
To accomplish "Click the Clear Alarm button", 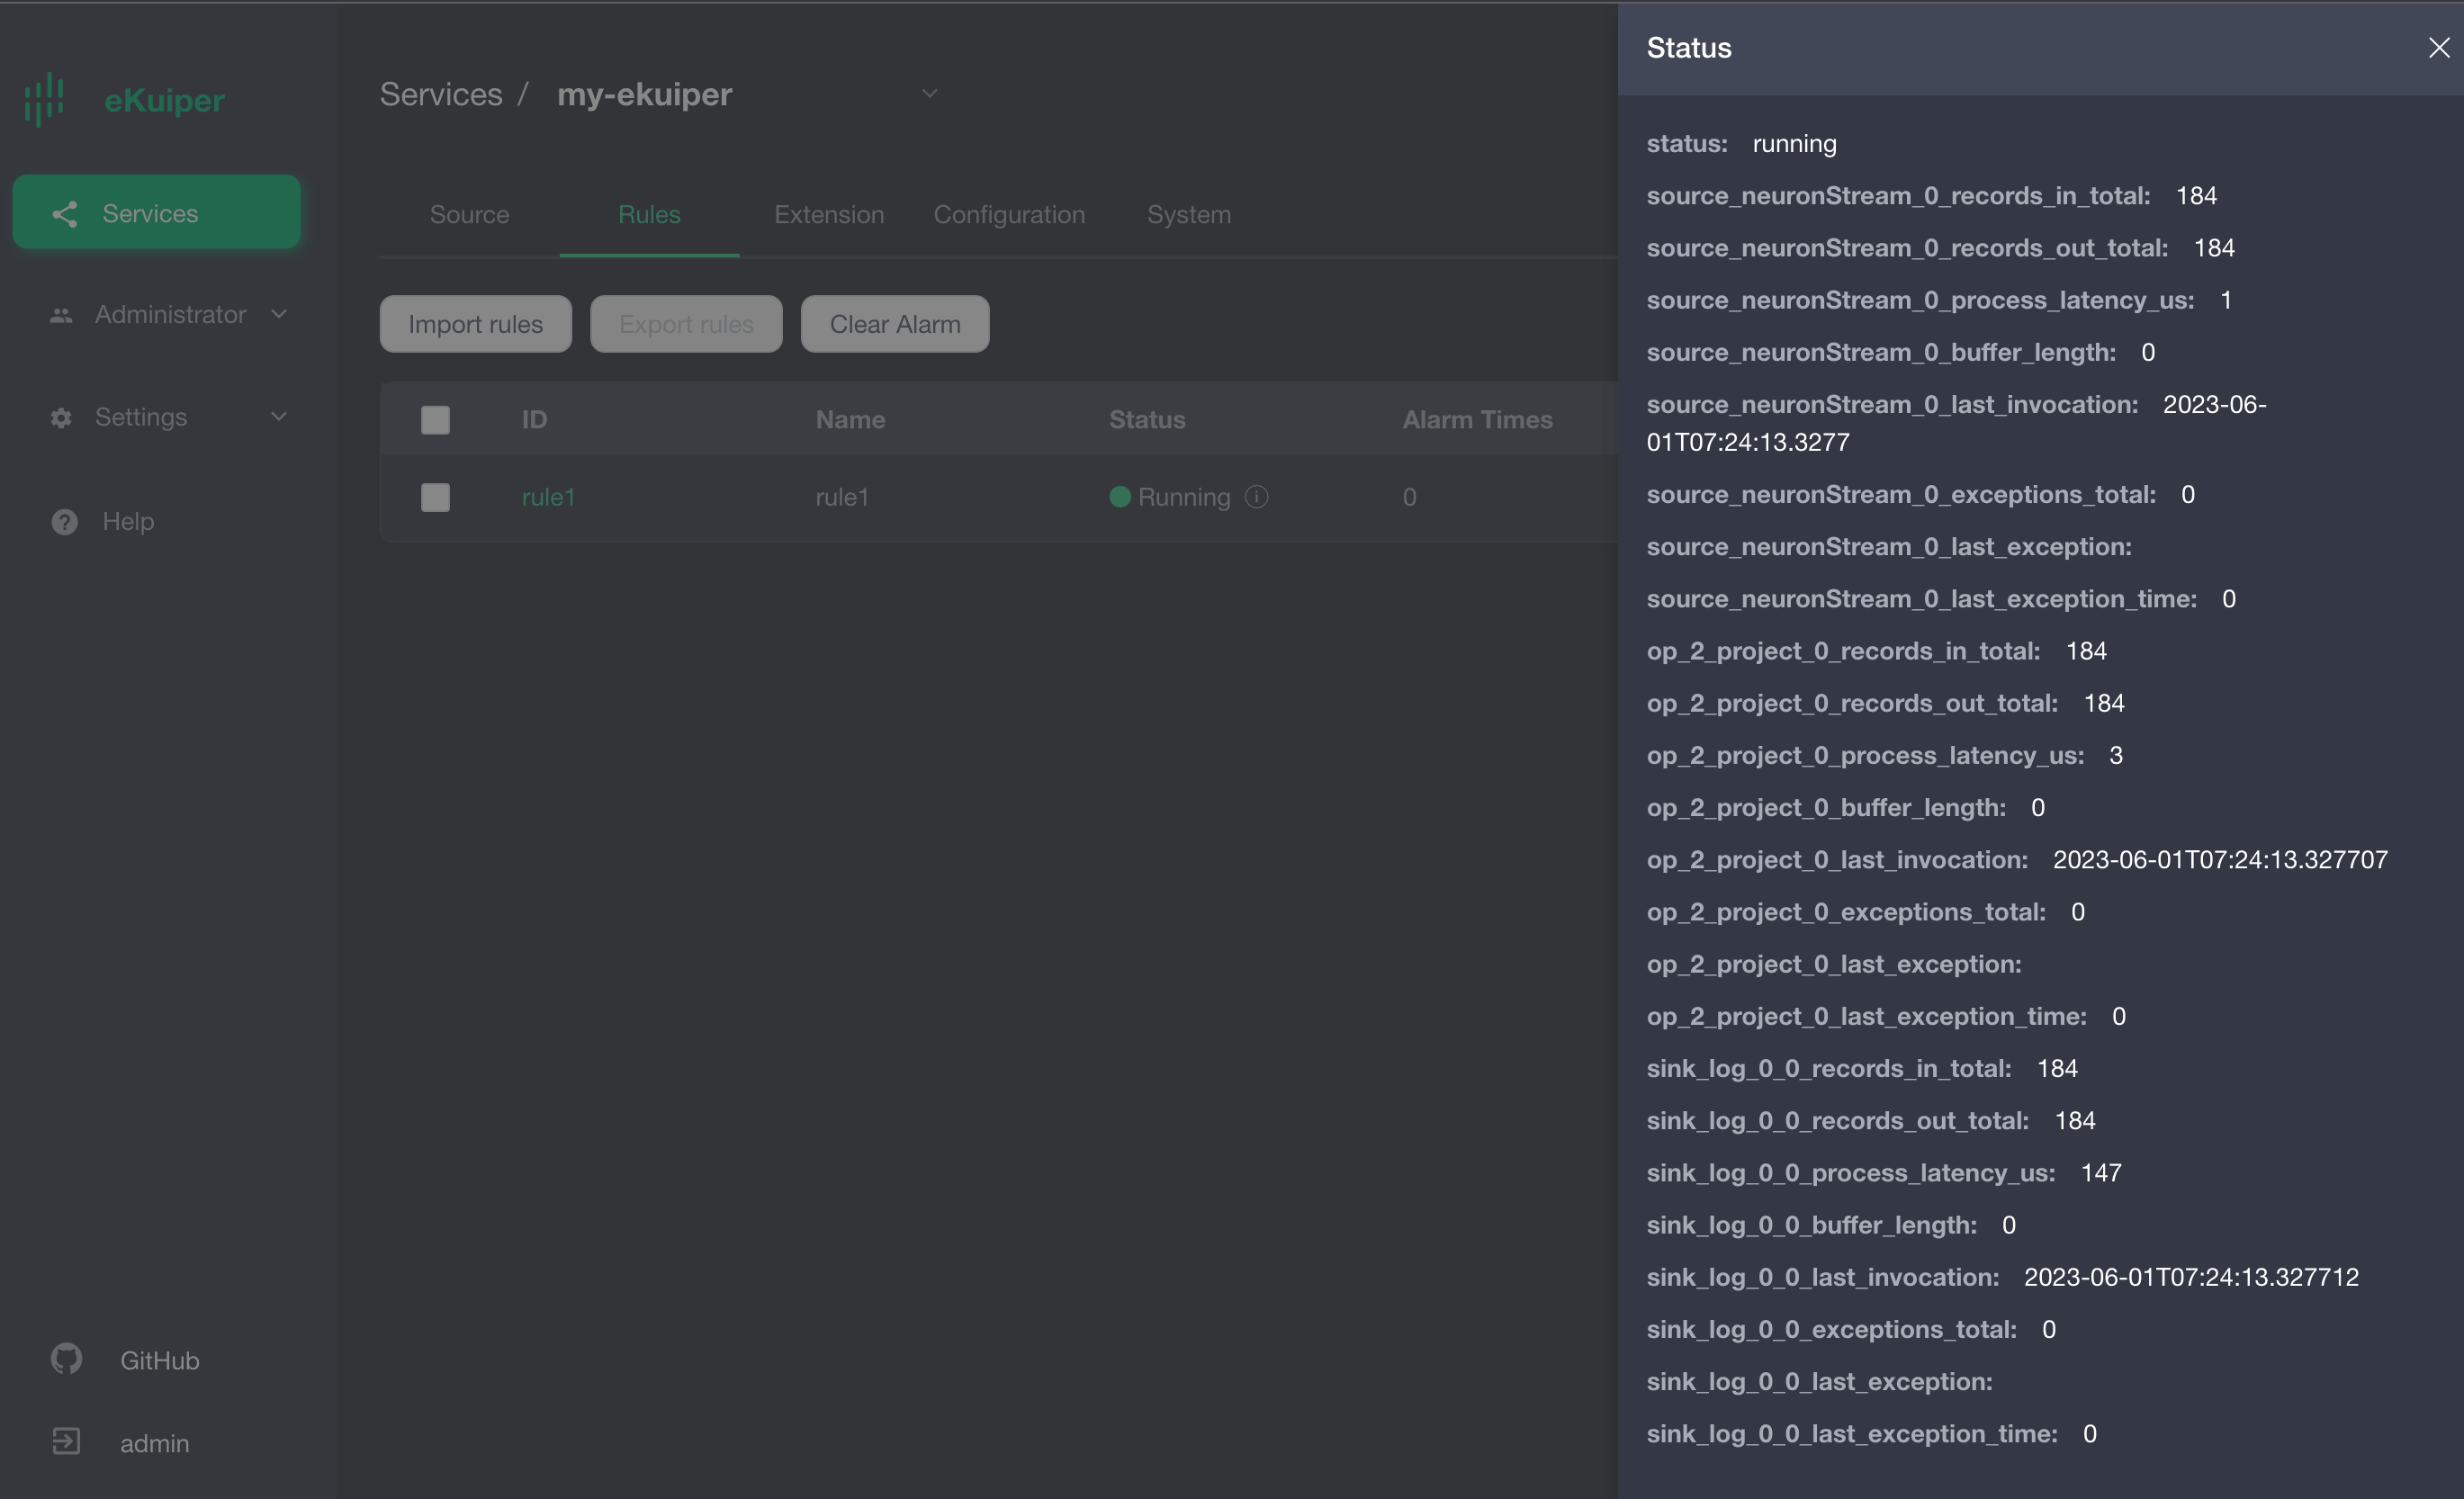I will [x=894, y=324].
